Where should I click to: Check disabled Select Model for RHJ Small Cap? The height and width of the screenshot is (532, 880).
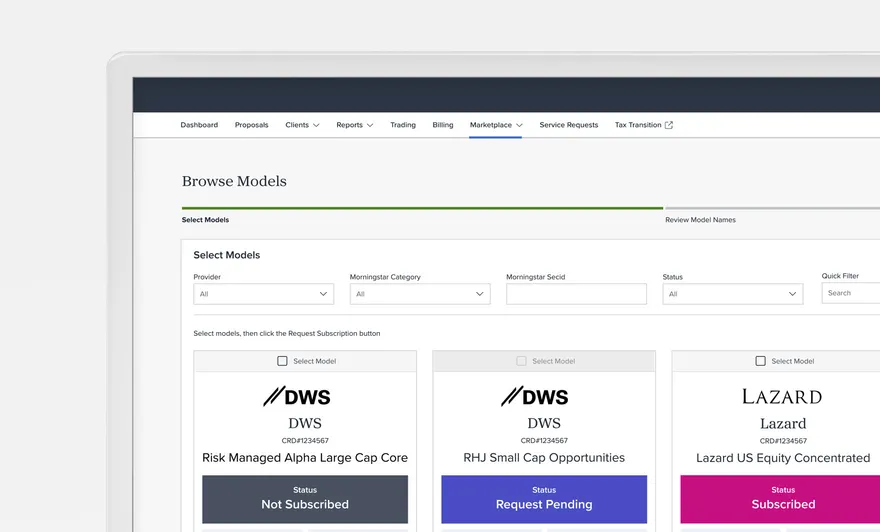coord(521,361)
